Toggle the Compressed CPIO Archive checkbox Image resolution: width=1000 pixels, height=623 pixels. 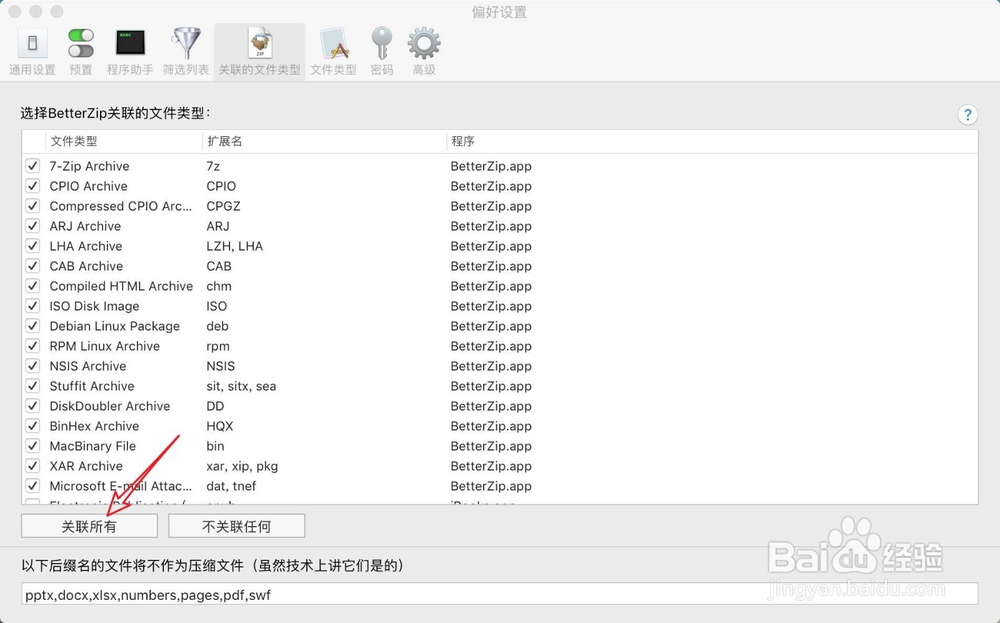tap(33, 206)
